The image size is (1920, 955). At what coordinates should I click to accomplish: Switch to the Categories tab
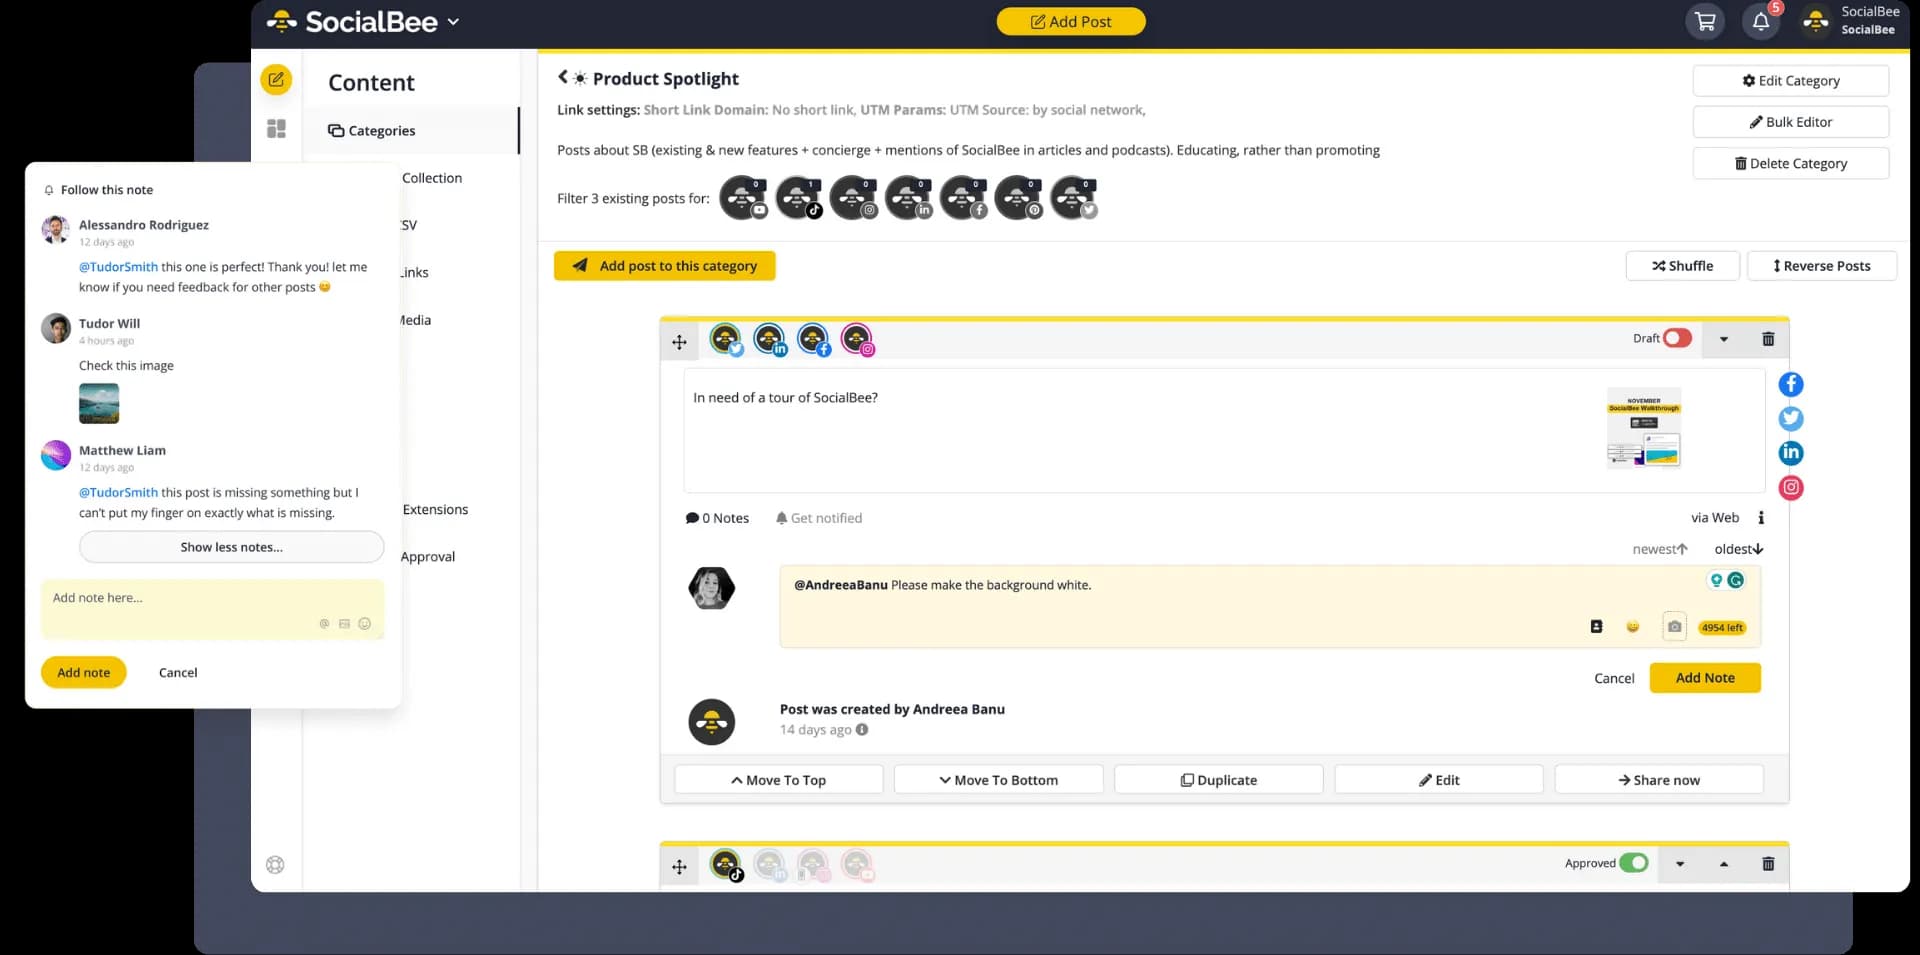(x=381, y=130)
